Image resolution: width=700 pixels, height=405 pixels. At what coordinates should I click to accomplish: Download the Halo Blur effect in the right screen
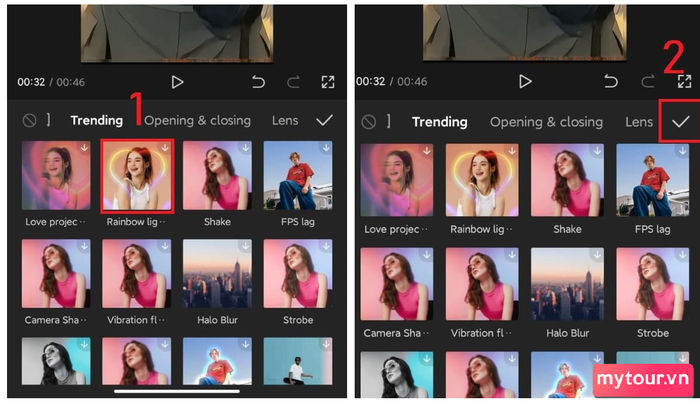[597, 255]
